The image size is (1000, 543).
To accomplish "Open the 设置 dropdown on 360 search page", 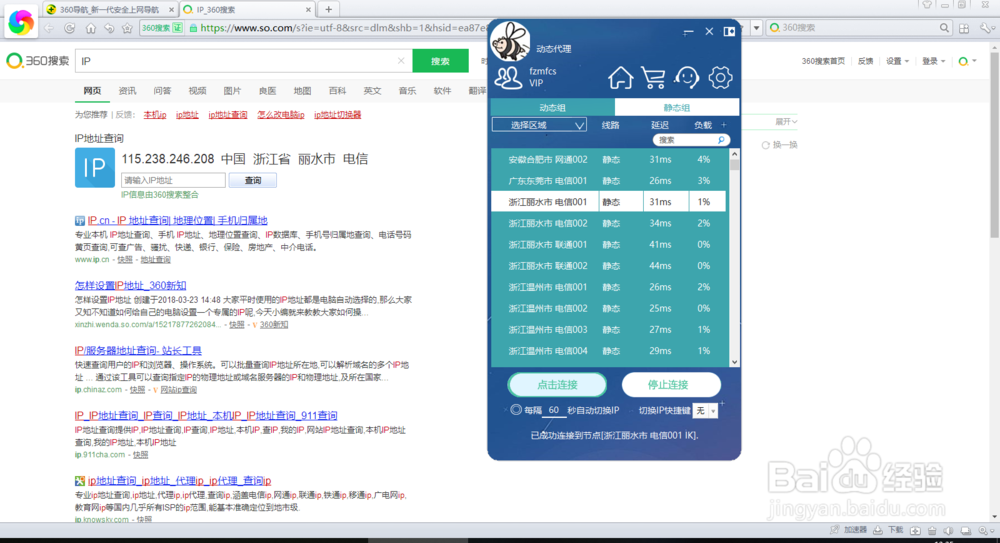I will pyautogui.click(x=897, y=61).
